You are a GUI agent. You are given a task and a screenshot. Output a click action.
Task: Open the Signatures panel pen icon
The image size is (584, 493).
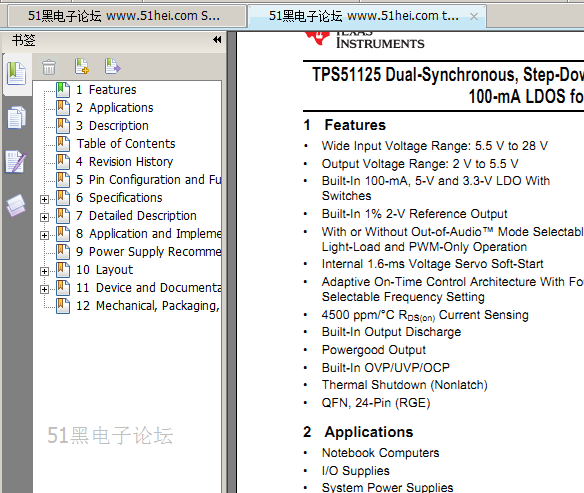16,162
